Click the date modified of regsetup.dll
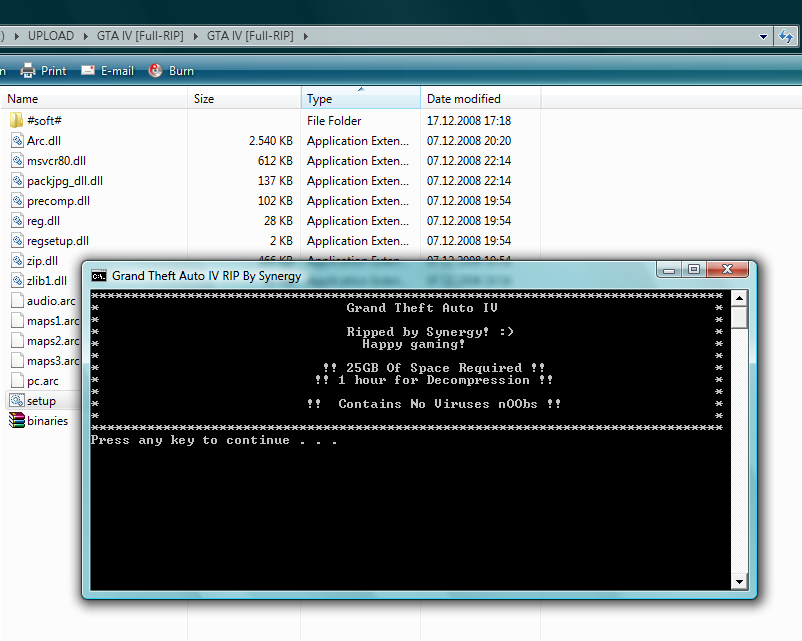 tap(469, 240)
